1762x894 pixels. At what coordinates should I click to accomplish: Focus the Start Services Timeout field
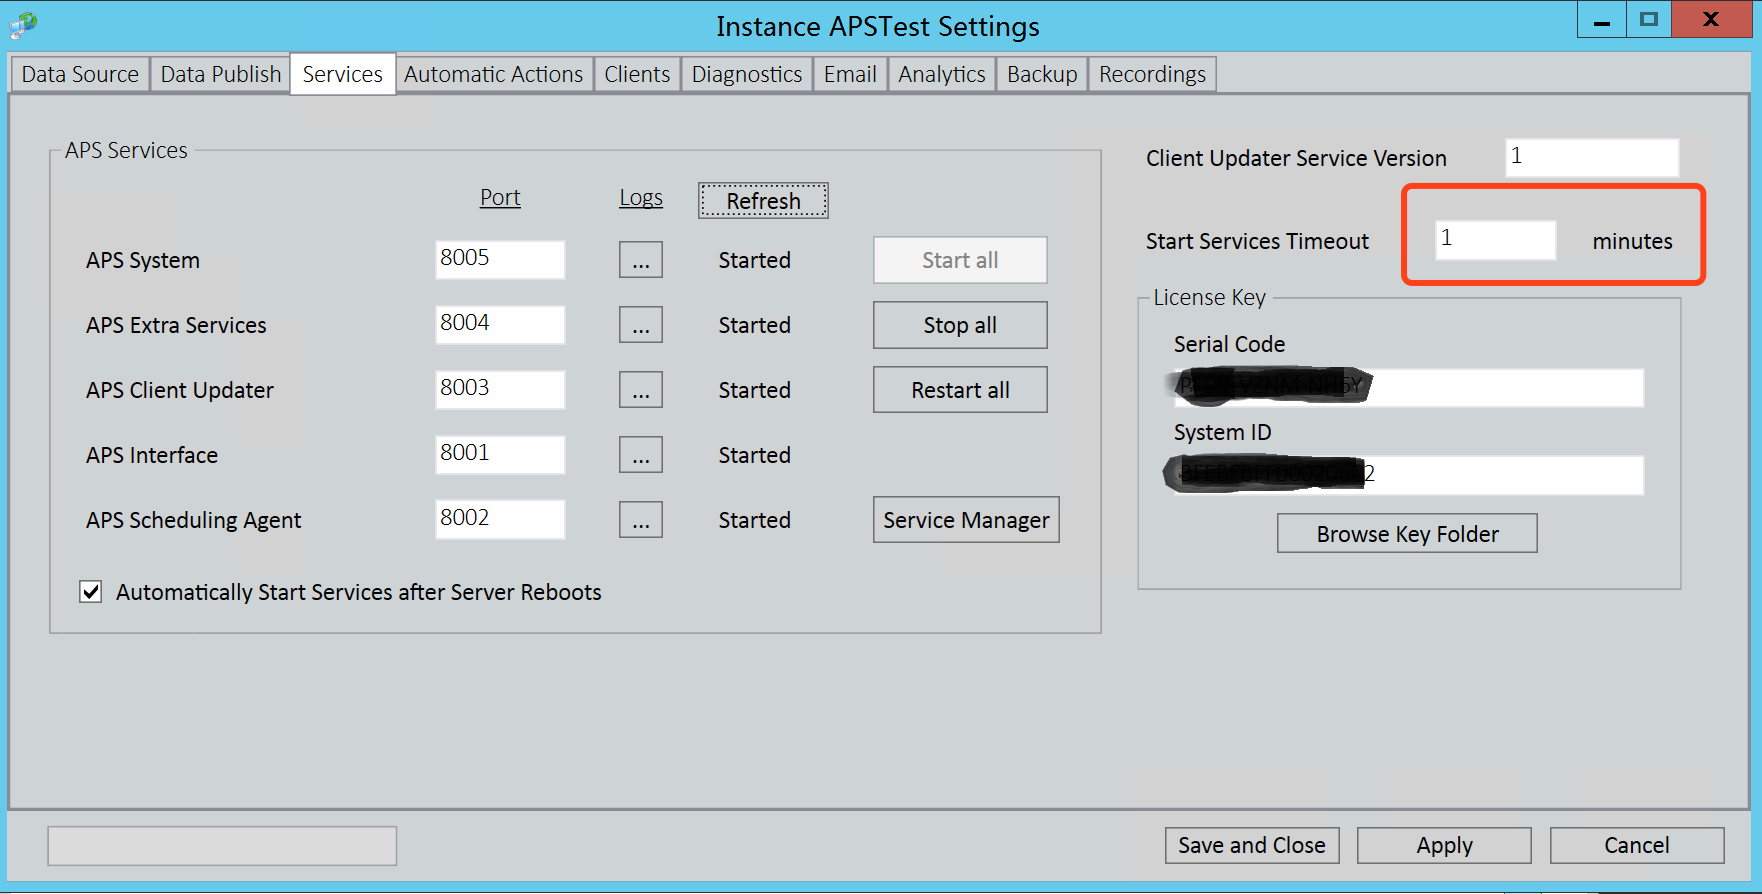[x=1494, y=240]
